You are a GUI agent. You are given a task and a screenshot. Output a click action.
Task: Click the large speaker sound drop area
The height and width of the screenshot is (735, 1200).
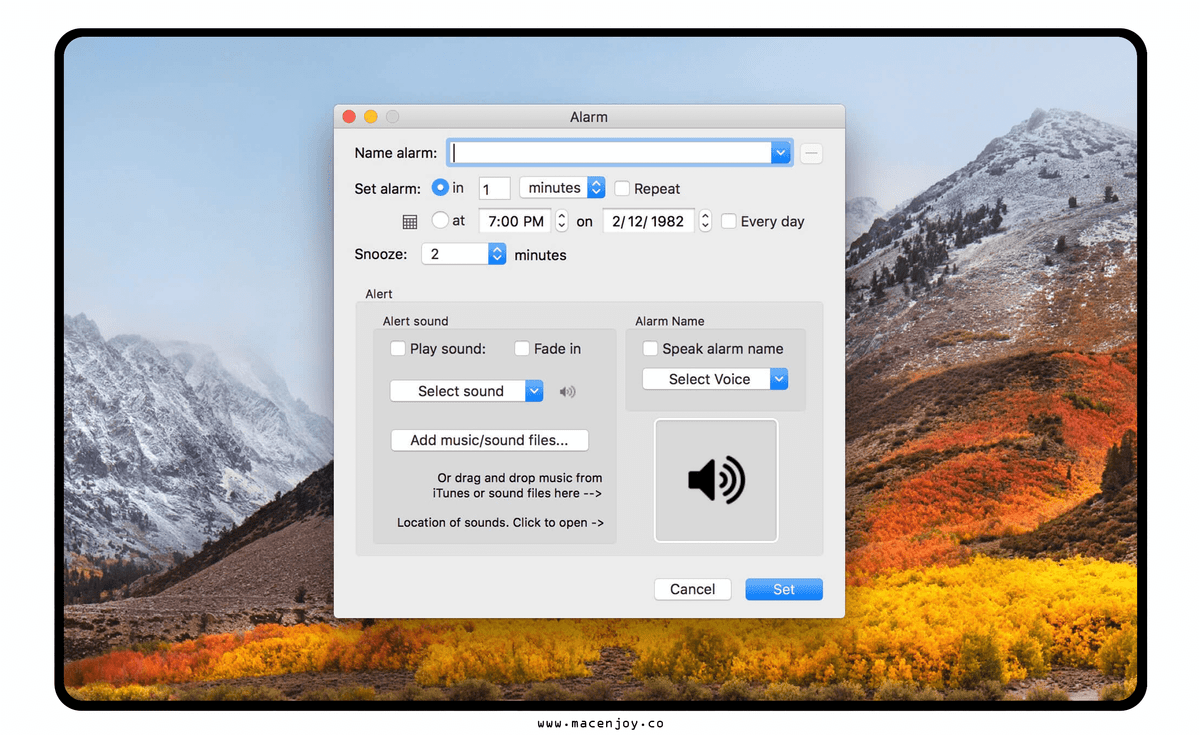point(716,481)
